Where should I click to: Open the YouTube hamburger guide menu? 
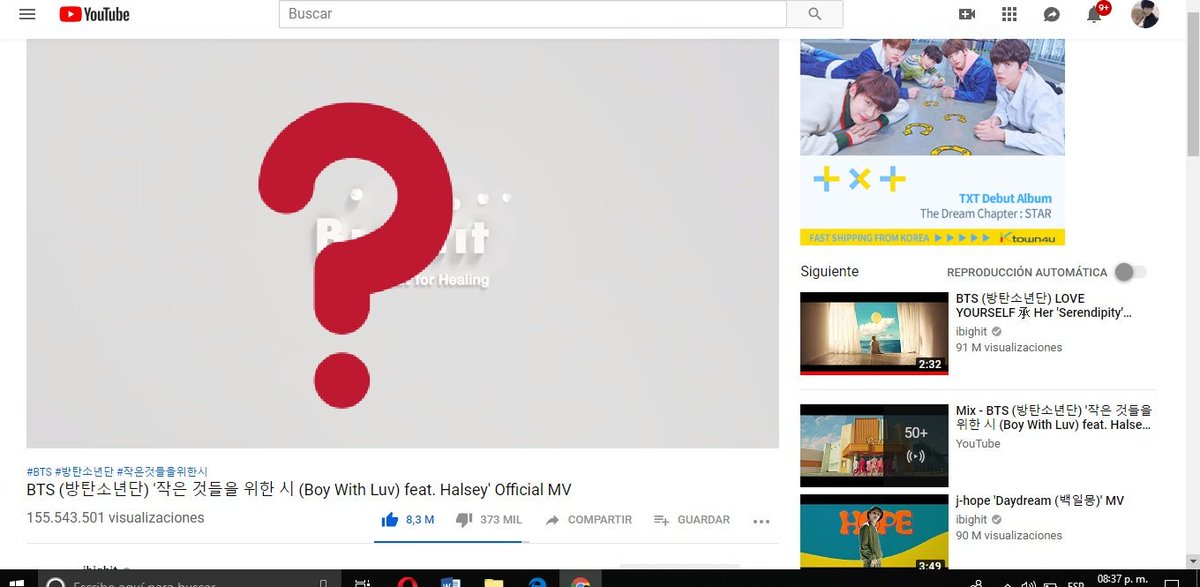27,14
